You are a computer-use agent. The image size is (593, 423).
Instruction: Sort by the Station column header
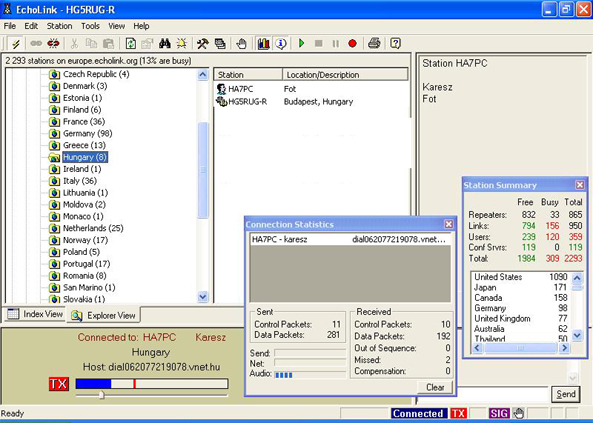[248, 75]
